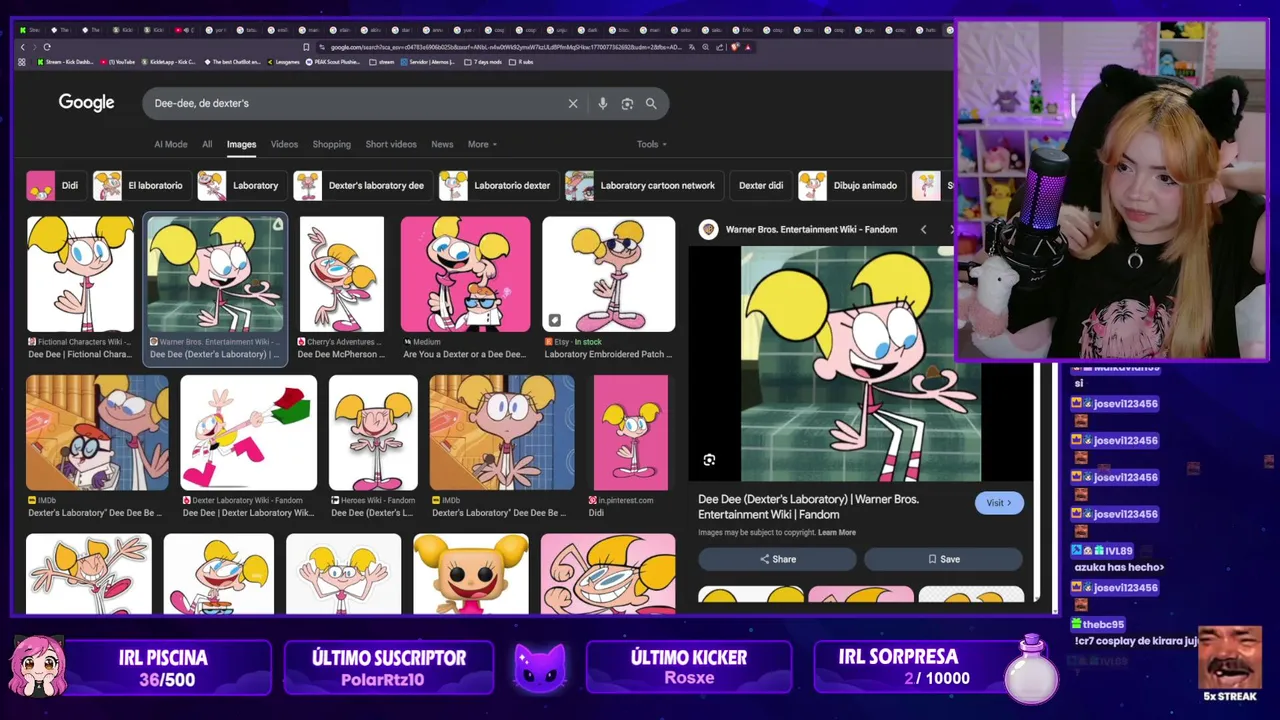The image size is (1280, 720).
Task: Open Cherry's Adventures Dee Dee McPherson image
Action: [x=341, y=274]
